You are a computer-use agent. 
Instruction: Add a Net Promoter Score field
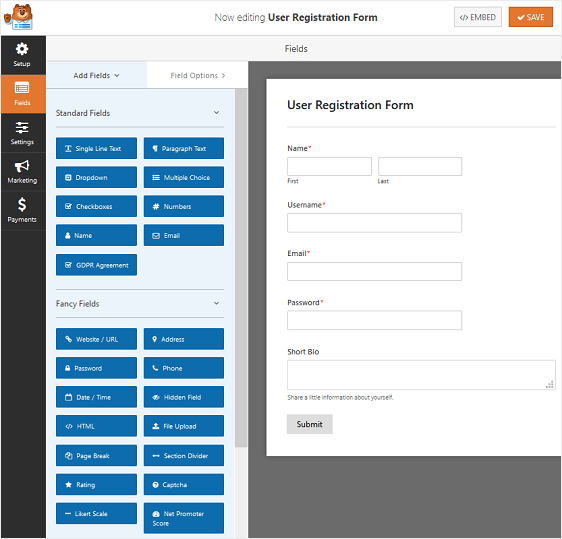184,518
